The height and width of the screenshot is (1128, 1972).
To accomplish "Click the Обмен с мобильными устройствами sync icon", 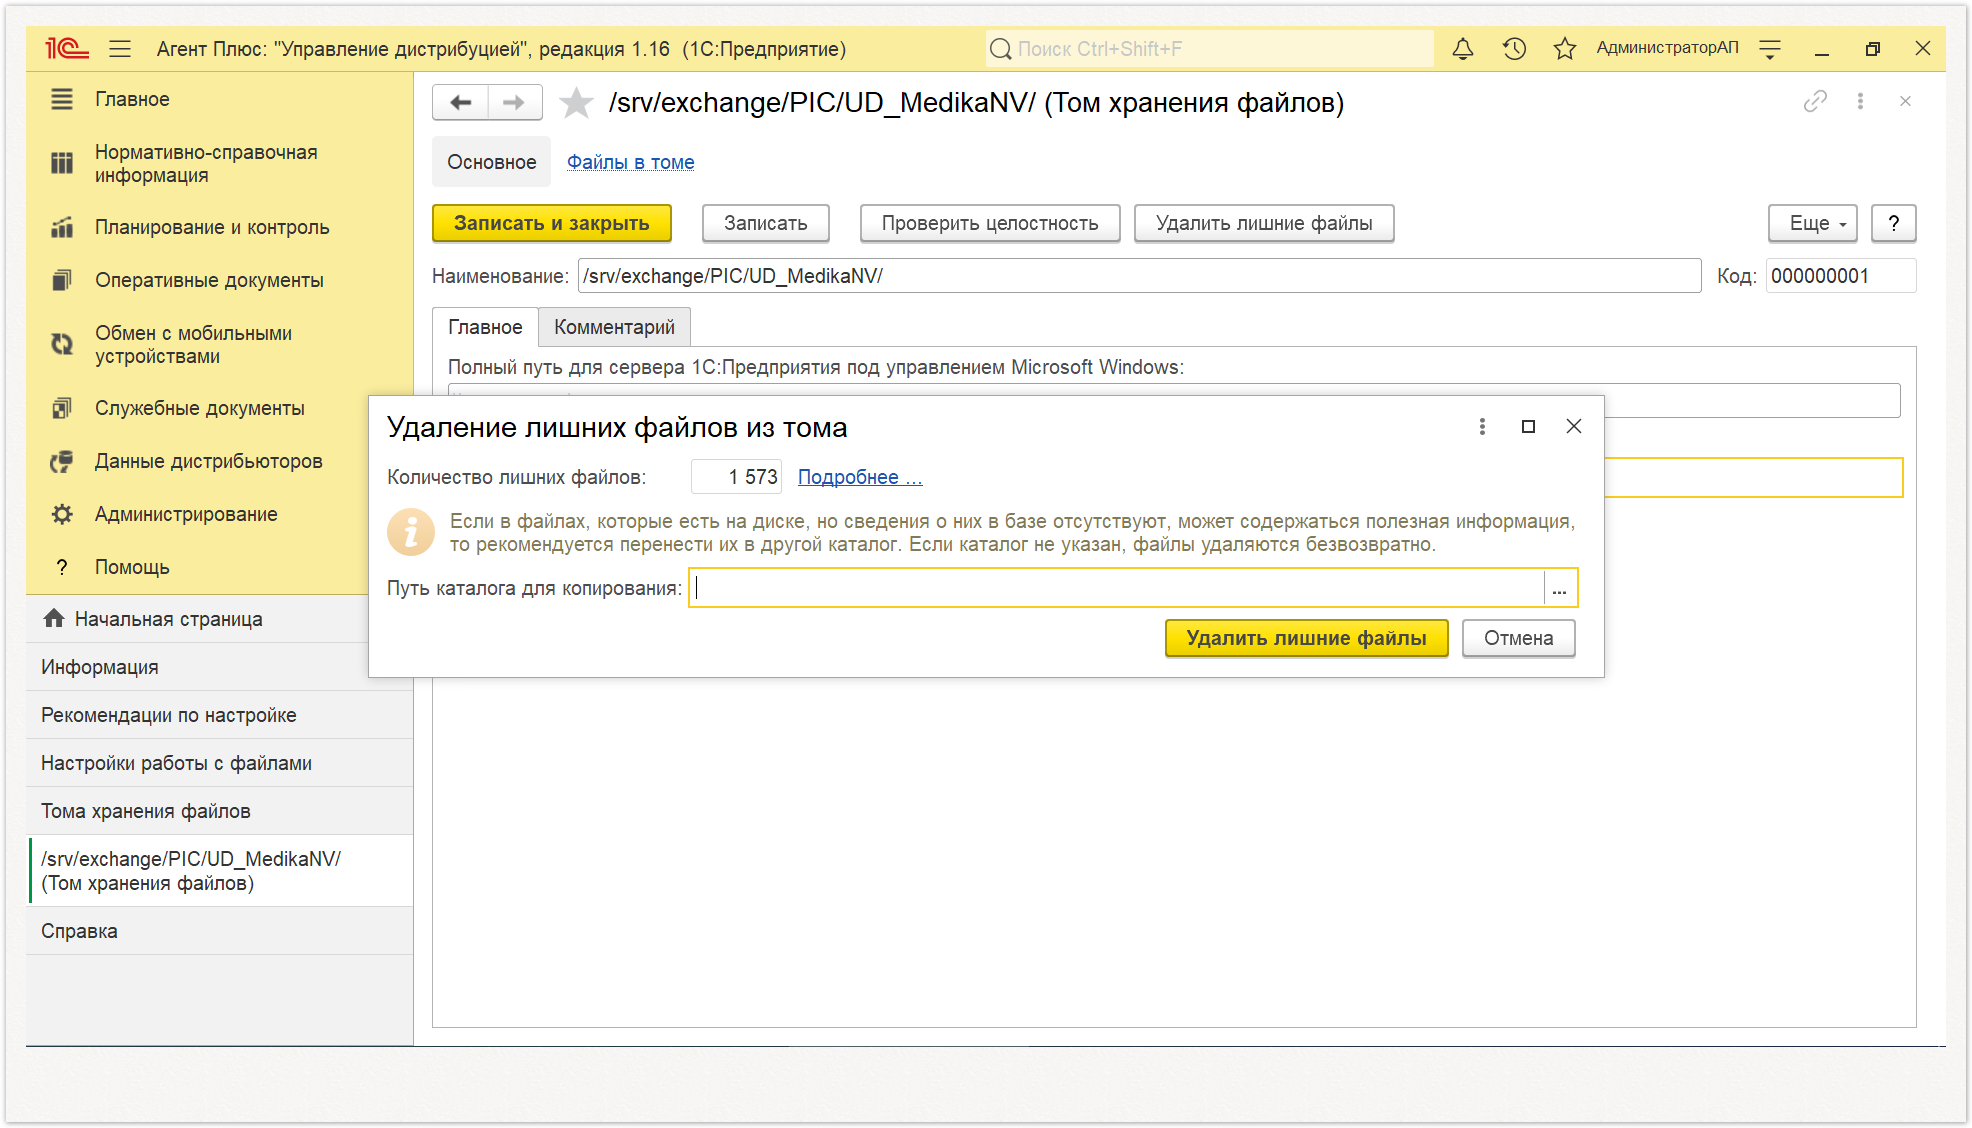I will click(62, 344).
